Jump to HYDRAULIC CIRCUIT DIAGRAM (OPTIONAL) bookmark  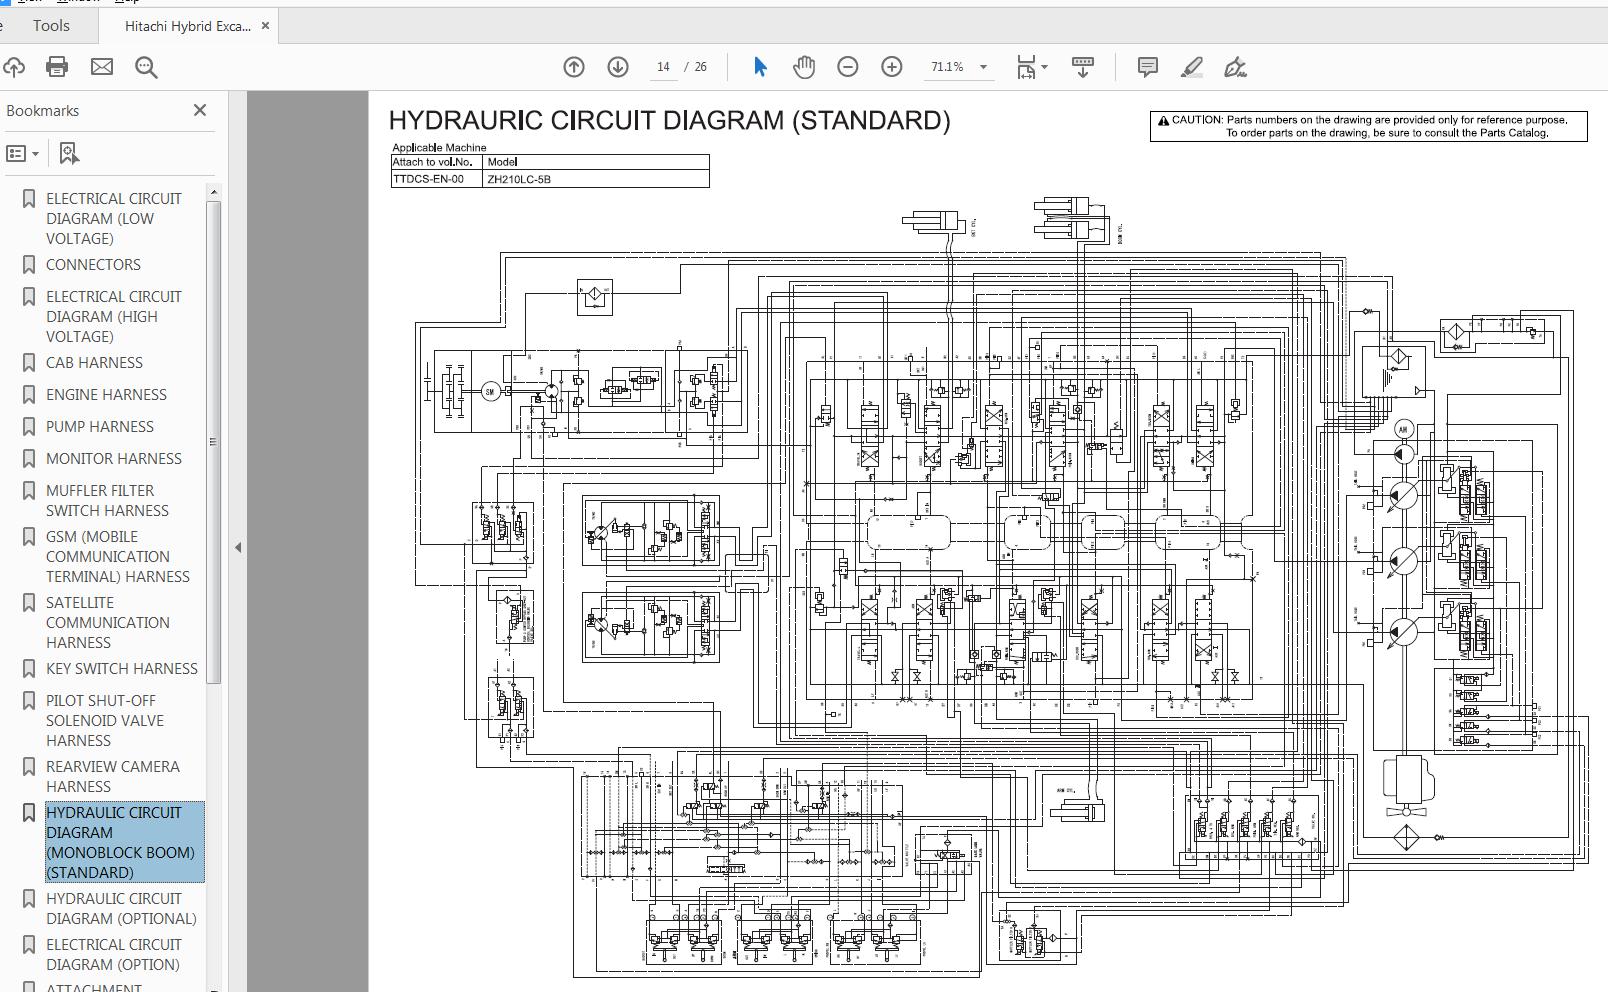115,908
